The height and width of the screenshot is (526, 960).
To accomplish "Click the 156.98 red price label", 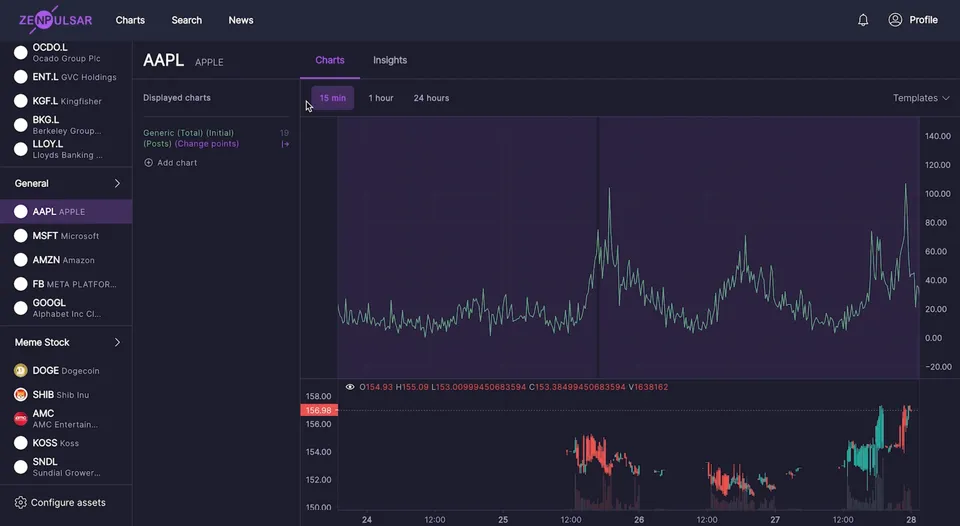I will click(318, 410).
